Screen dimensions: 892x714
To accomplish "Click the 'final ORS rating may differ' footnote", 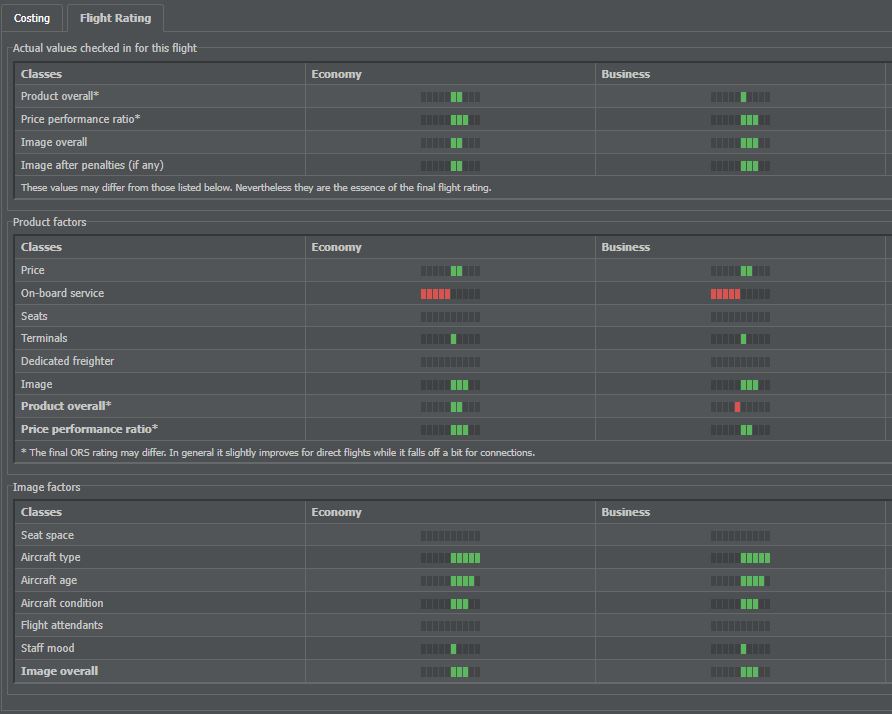I will tap(278, 452).
